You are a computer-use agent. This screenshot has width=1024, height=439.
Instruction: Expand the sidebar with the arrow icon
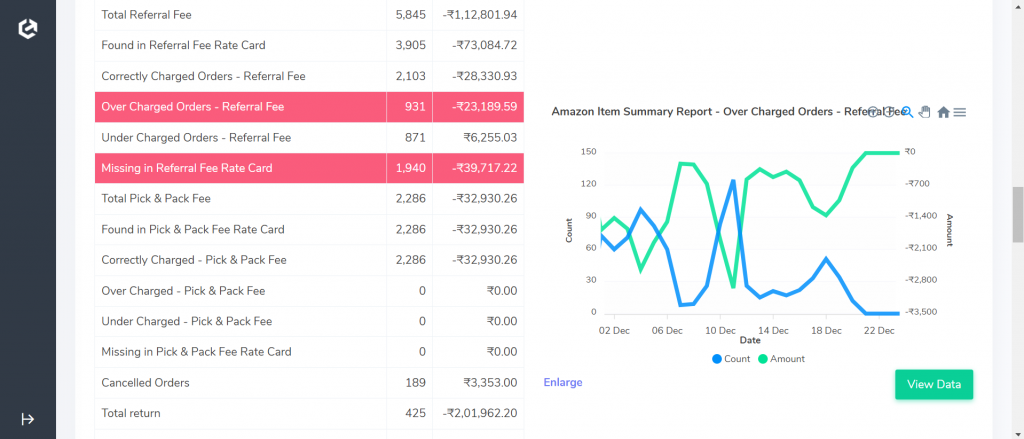click(x=27, y=419)
